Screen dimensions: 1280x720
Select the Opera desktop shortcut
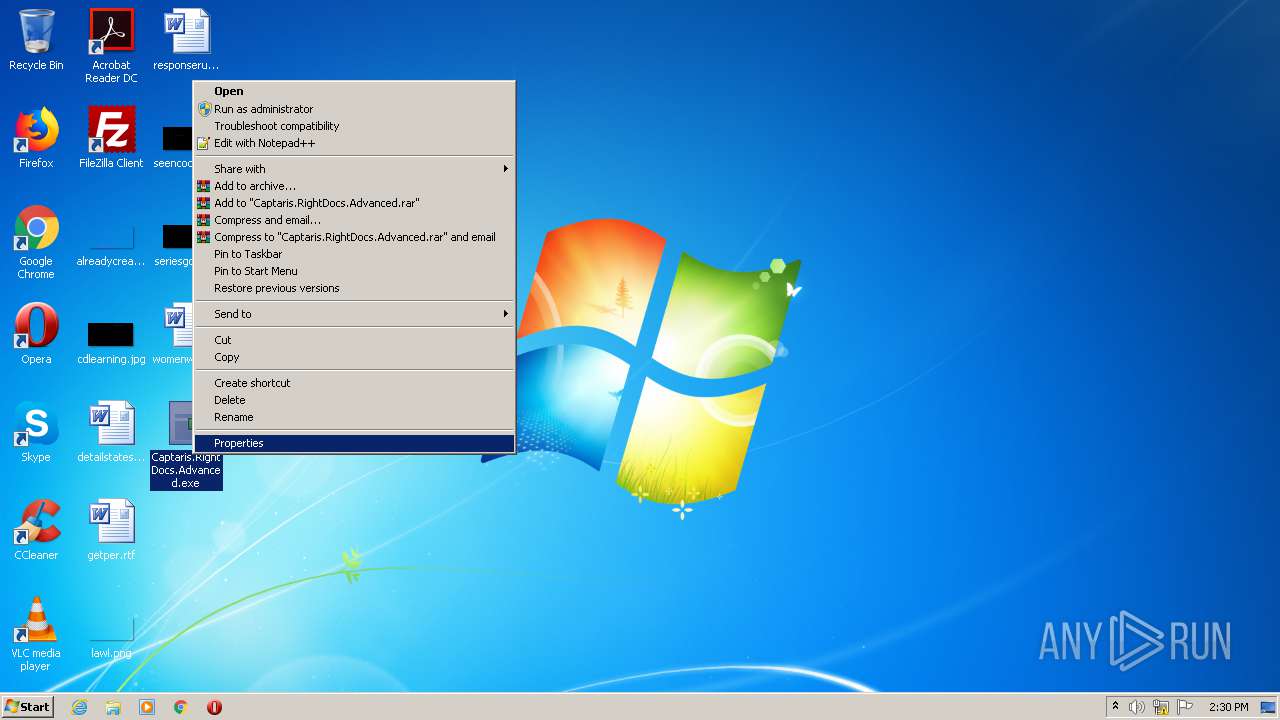(36, 334)
